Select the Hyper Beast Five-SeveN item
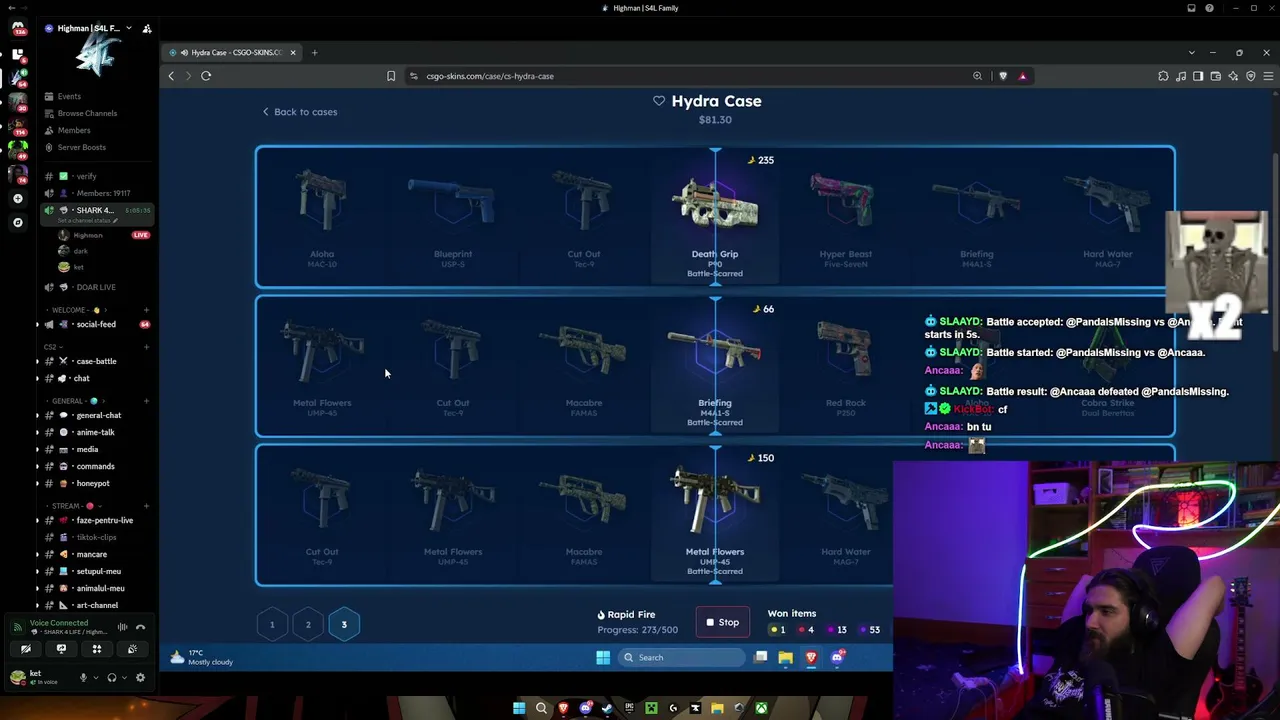 845,218
